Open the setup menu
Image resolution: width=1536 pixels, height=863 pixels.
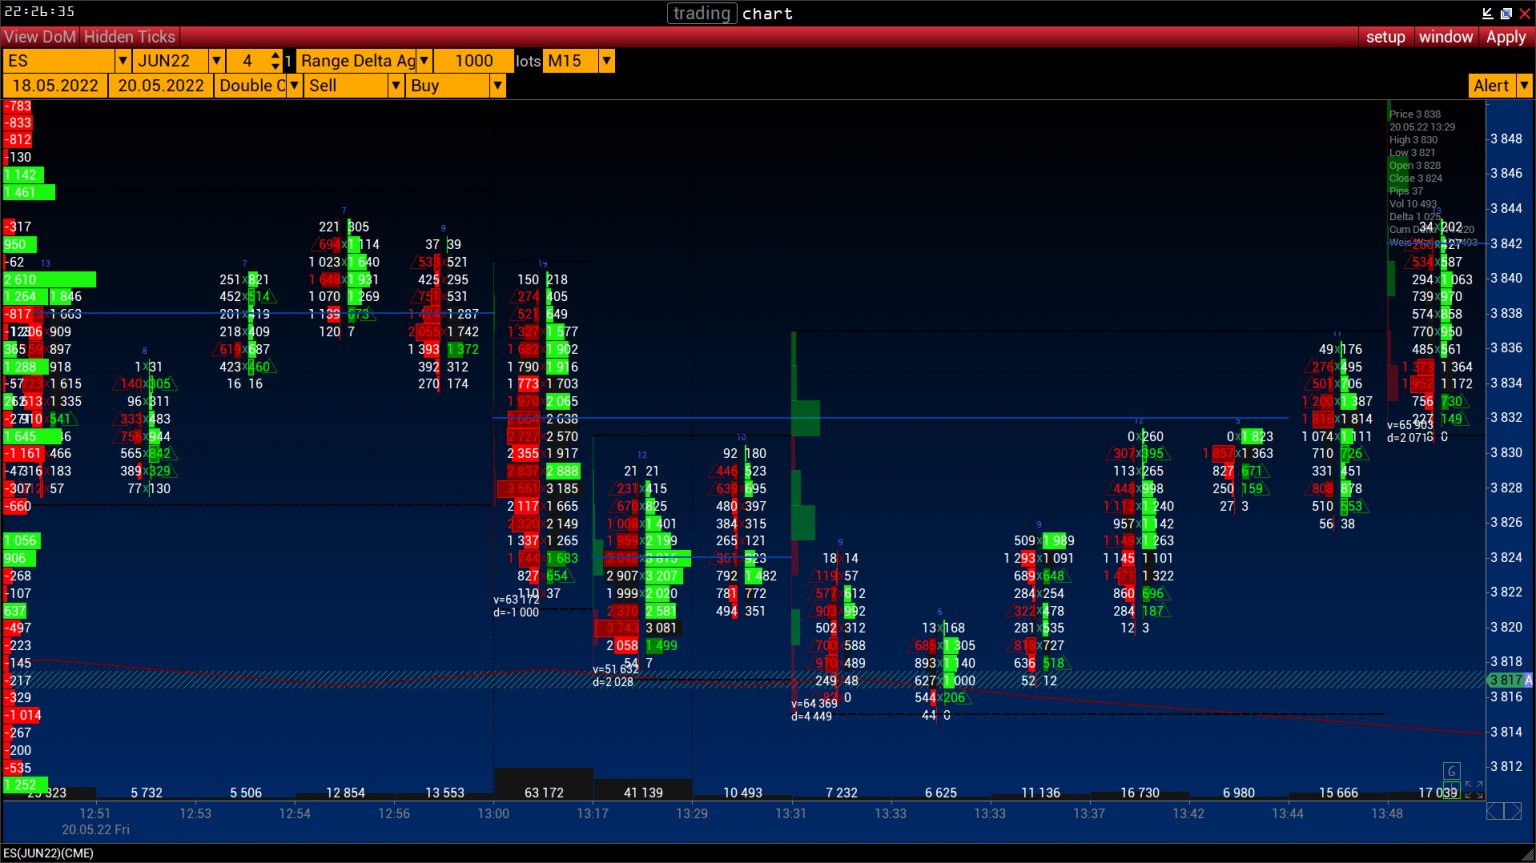pos(1385,37)
